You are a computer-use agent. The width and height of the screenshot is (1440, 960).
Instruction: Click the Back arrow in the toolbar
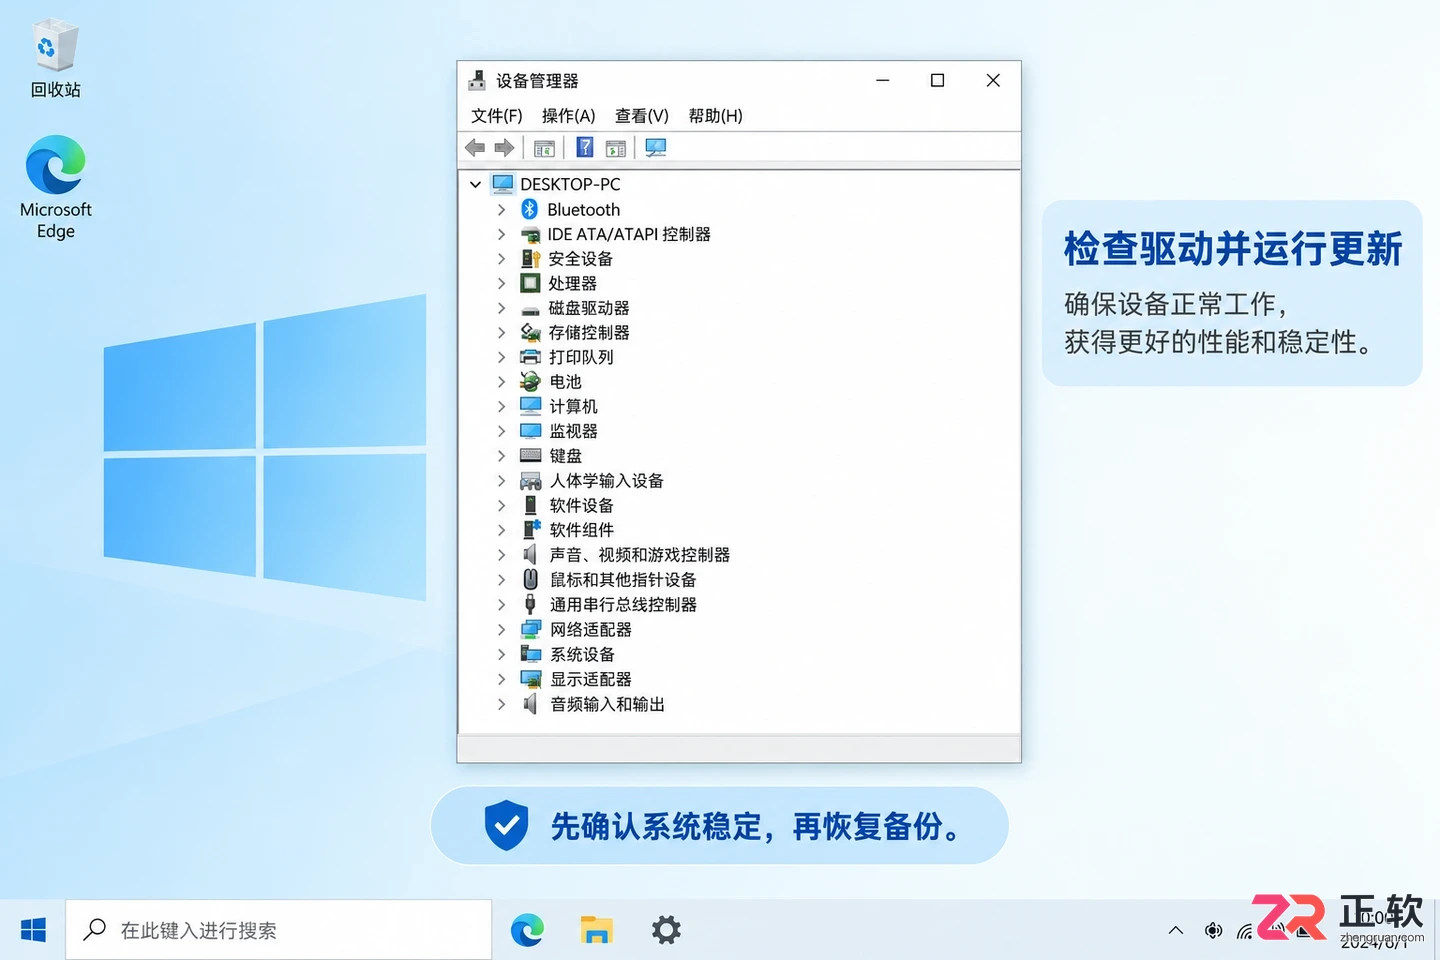pyautogui.click(x=475, y=148)
